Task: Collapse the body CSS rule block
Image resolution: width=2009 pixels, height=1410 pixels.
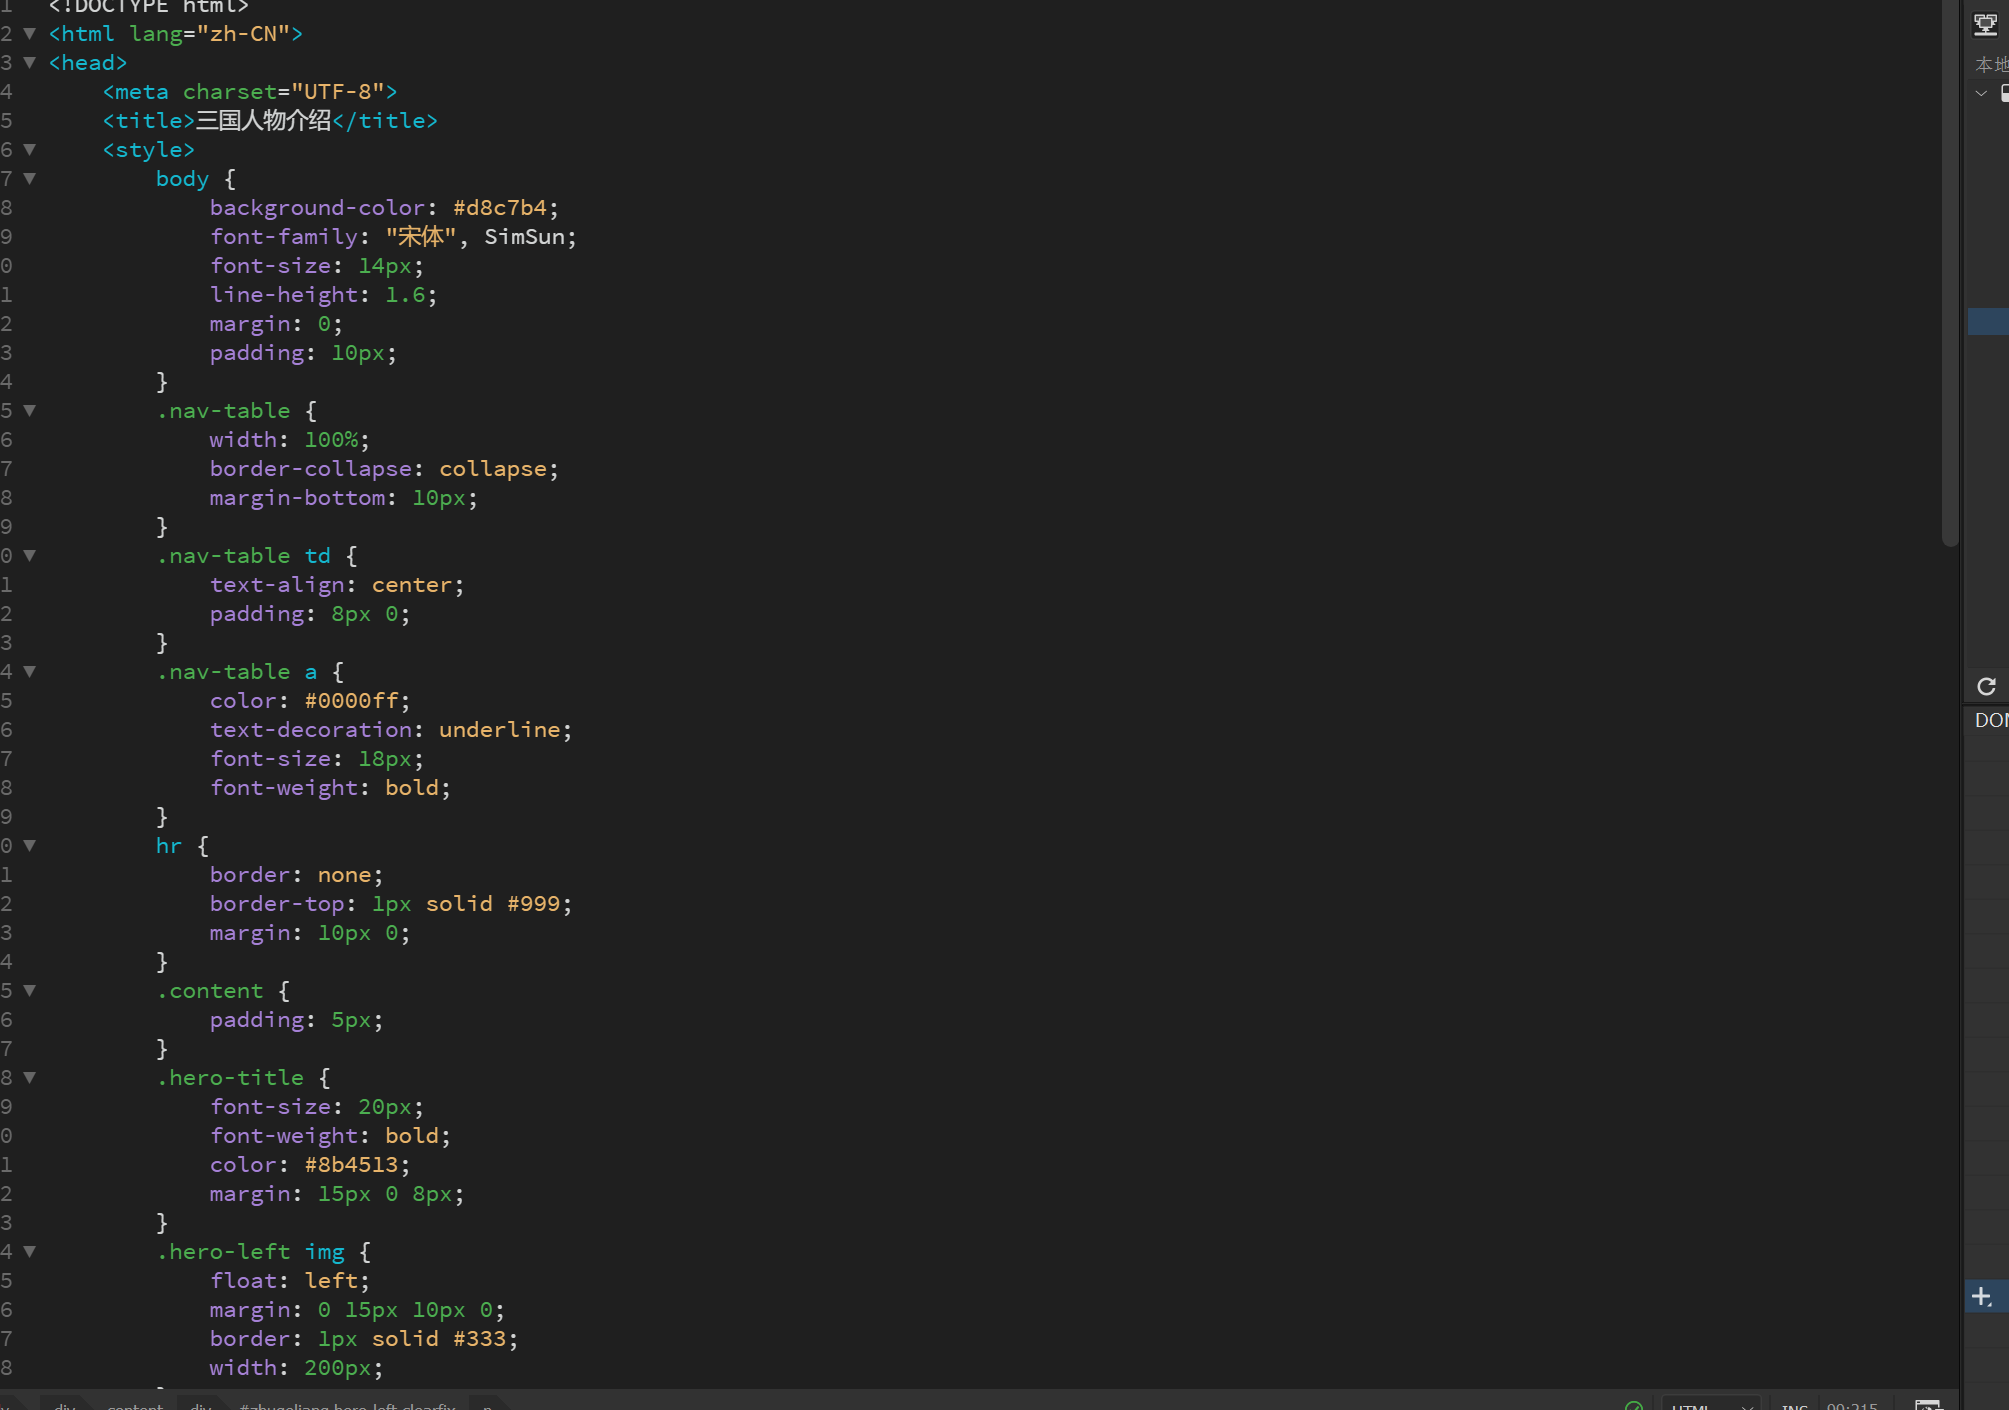Action: point(30,179)
